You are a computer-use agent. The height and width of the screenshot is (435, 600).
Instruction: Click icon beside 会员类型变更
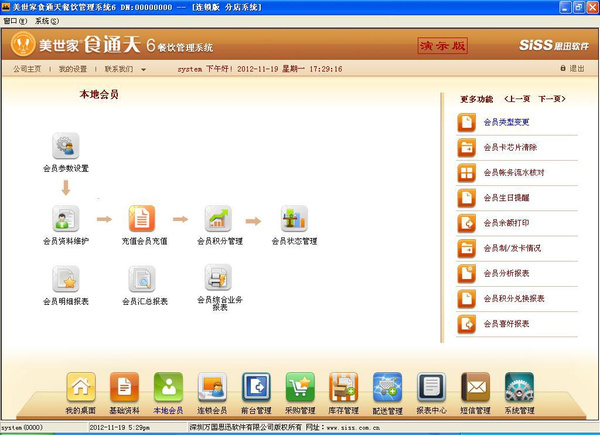pyautogui.click(x=466, y=122)
